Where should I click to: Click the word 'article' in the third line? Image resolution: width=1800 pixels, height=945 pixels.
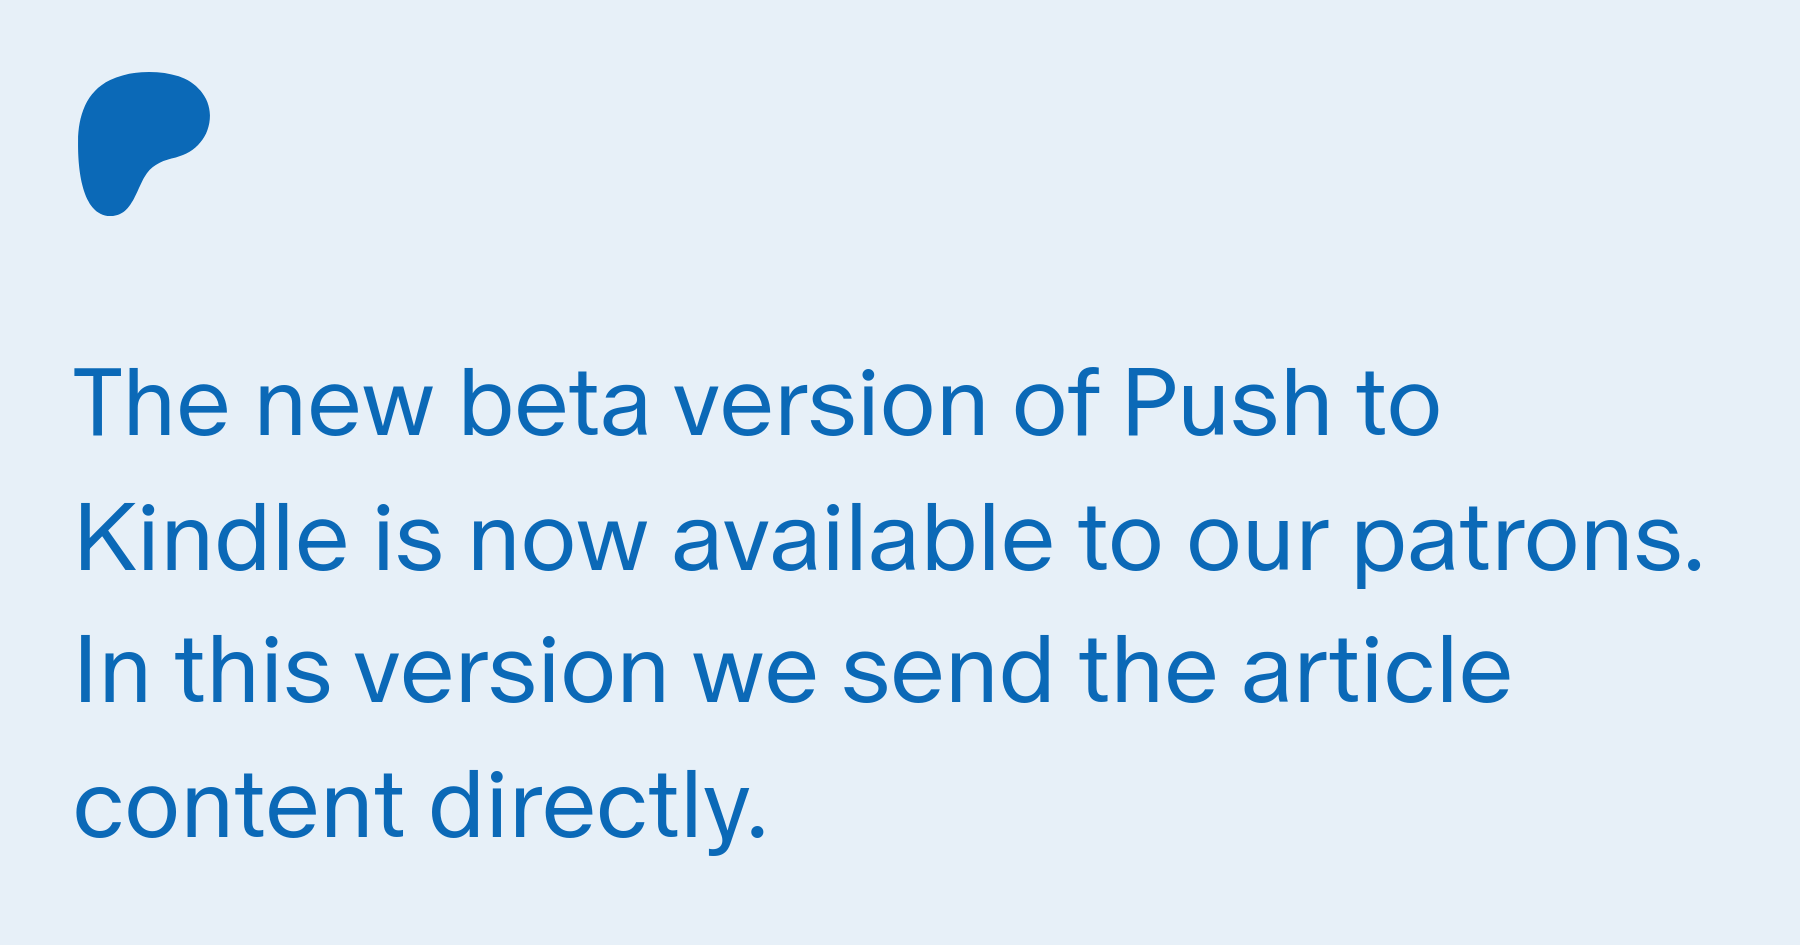coord(1376,670)
